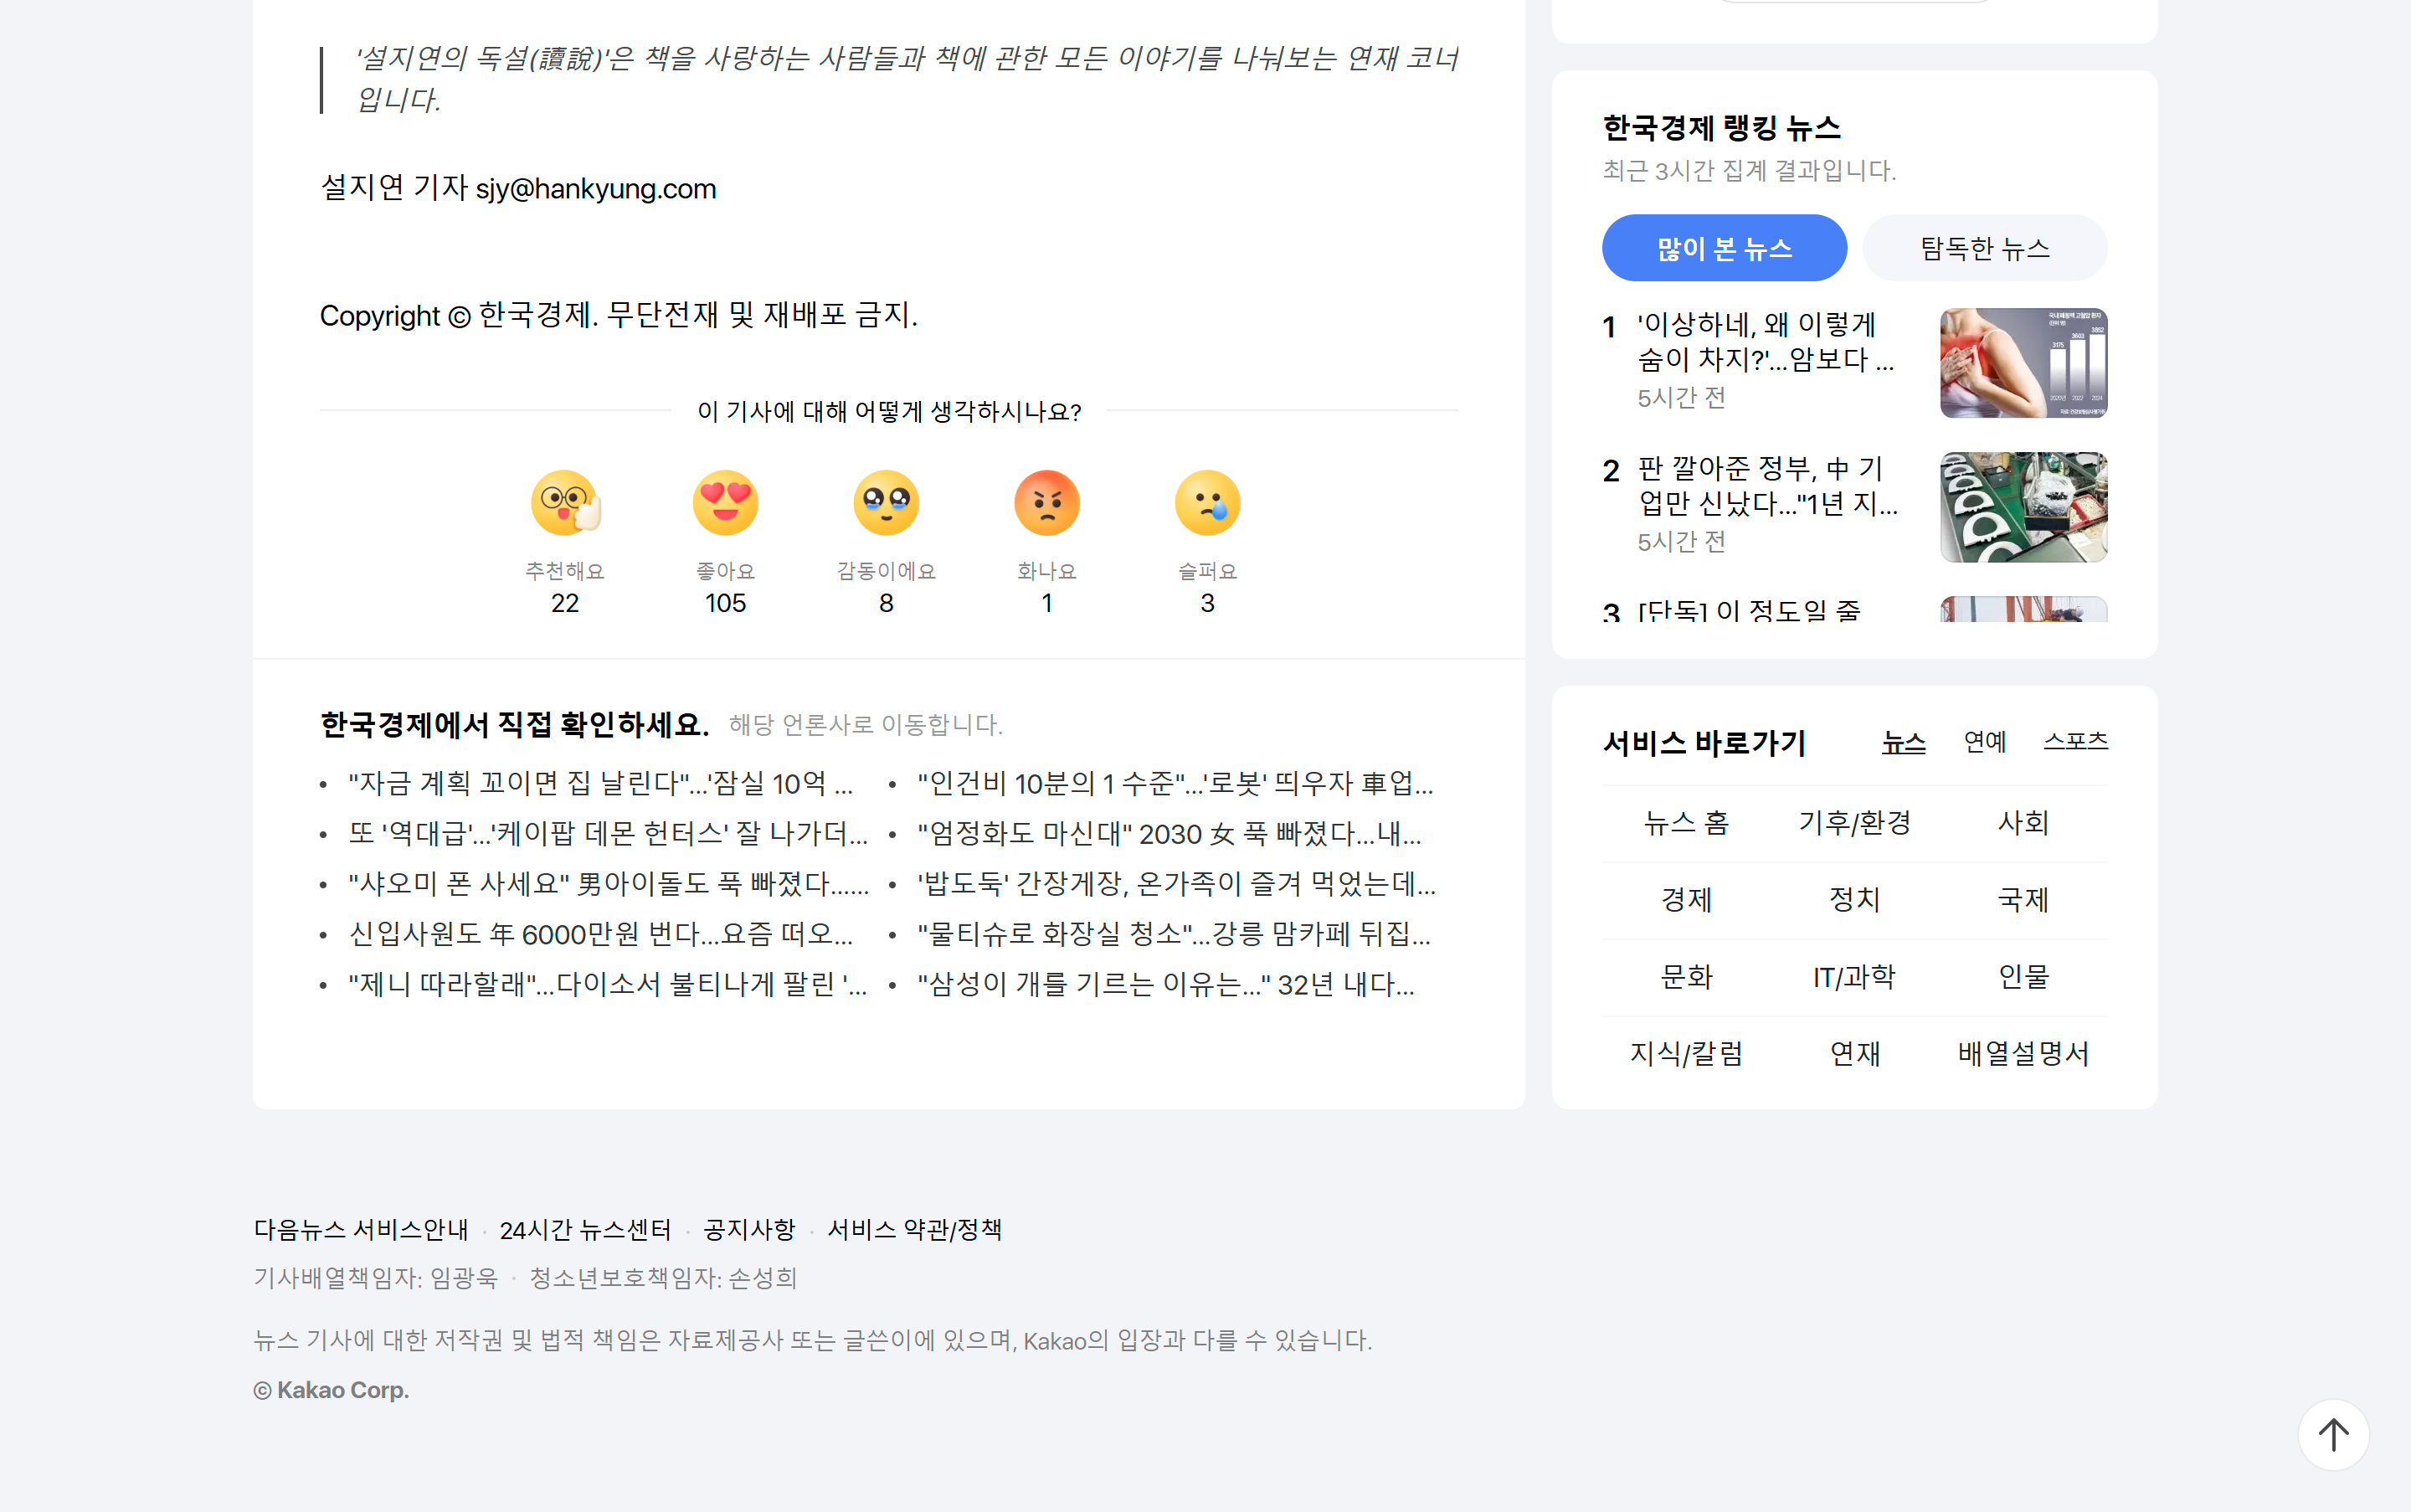
Task: Open the second-ranked news thumbnail image
Action: coord(2023,507)
